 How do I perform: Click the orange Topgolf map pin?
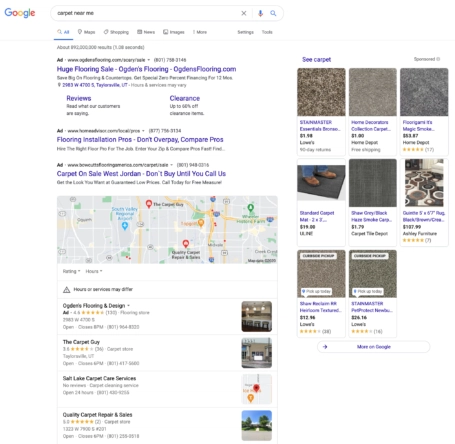(201, 223)
